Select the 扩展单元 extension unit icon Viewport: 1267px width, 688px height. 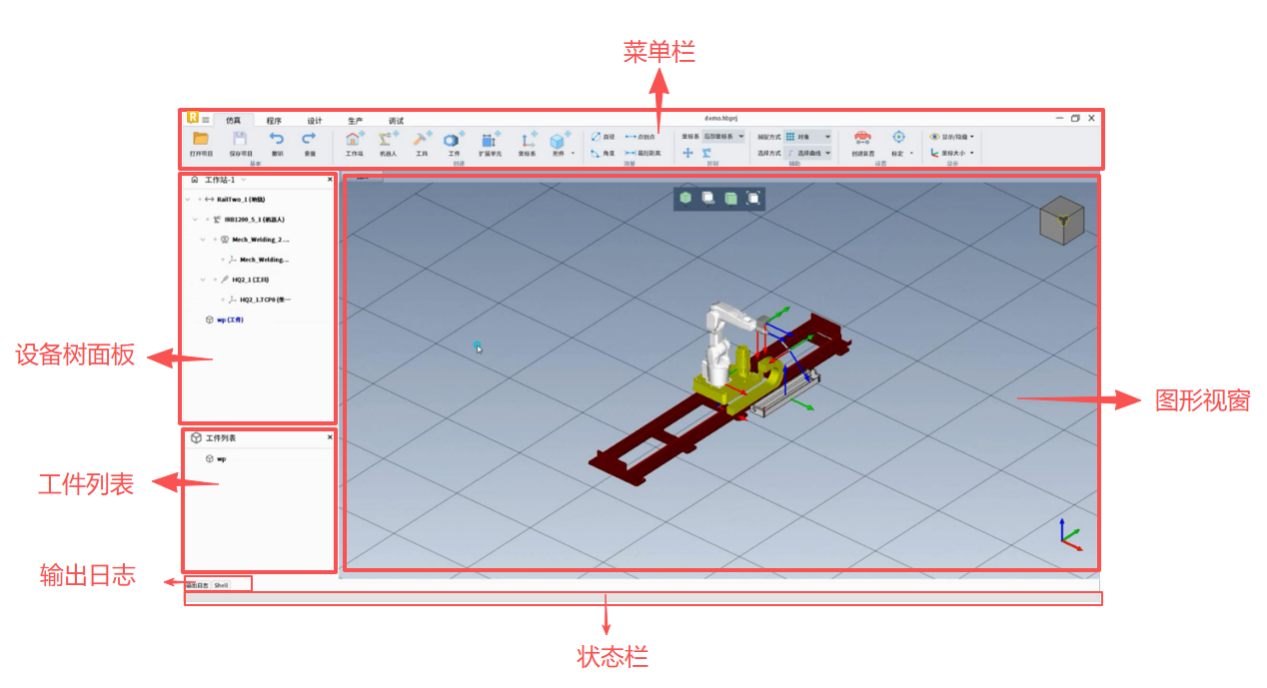point(490,140)
